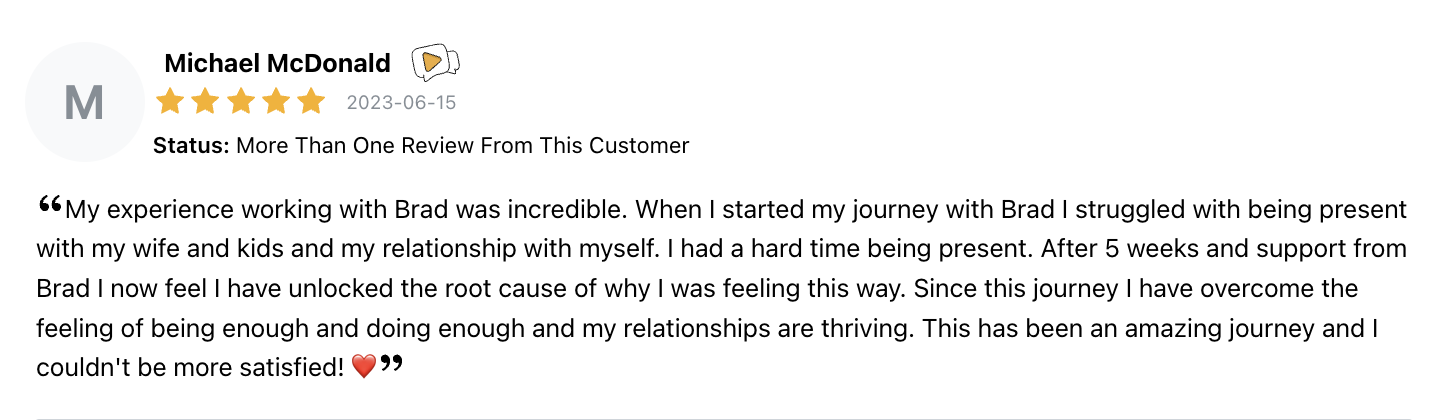
Task: Click the second gold star
Action: point(206,102)
